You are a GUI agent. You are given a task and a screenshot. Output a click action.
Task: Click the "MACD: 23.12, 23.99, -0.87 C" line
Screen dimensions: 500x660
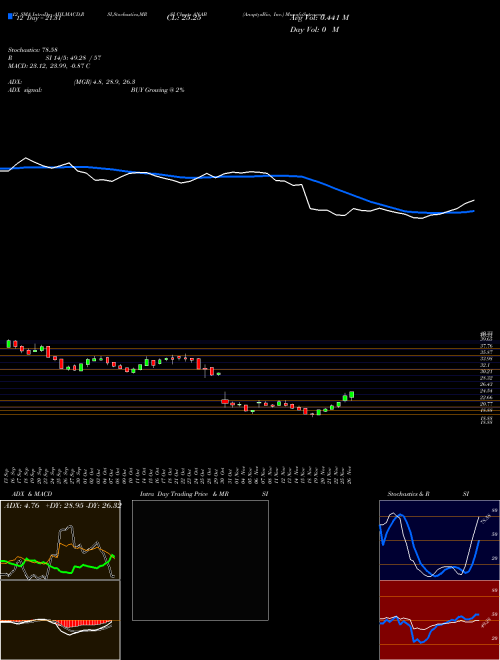[x=49, y=66]
